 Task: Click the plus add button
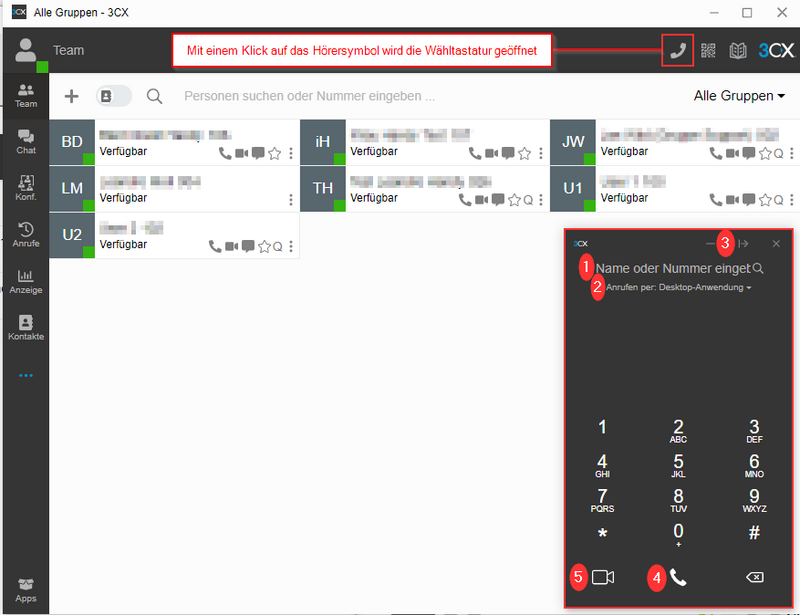pos(71,96)
